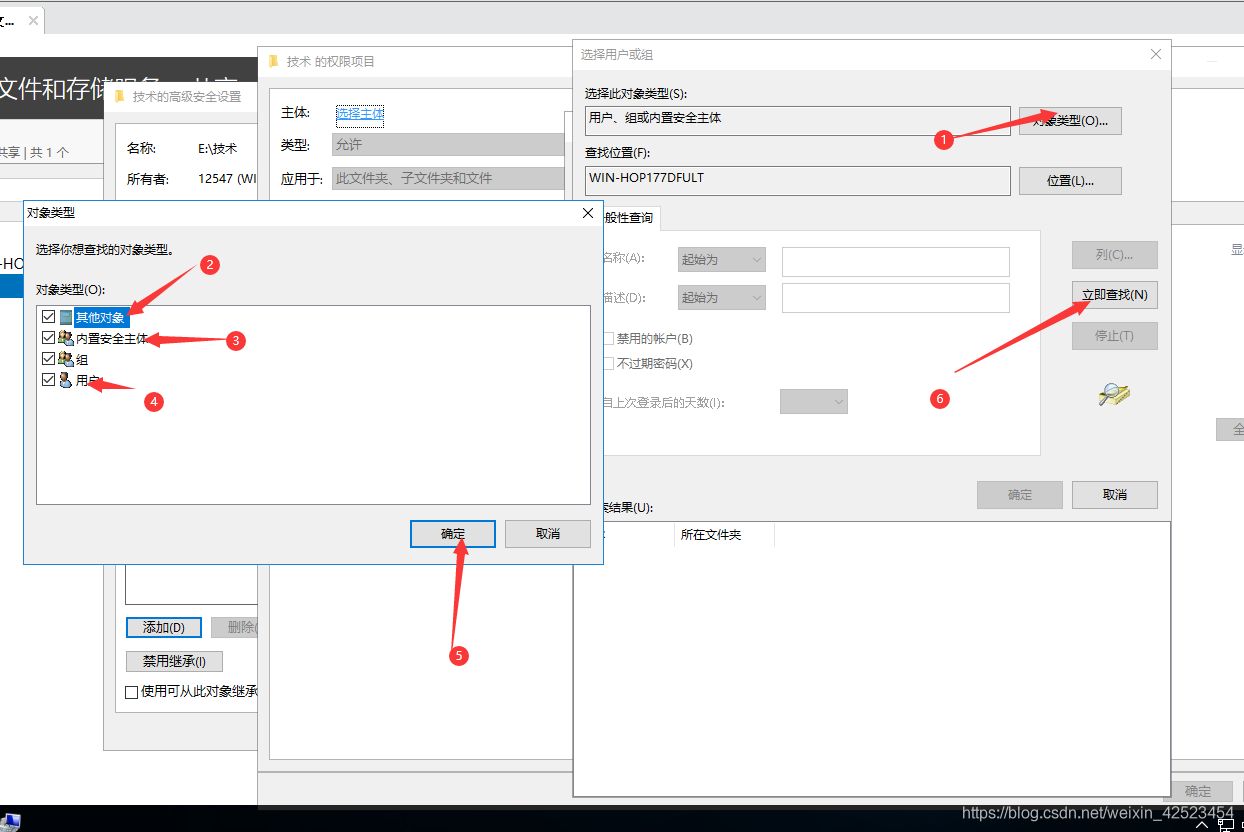Open the 描述 起始为 dropdown

coord(721,297)
